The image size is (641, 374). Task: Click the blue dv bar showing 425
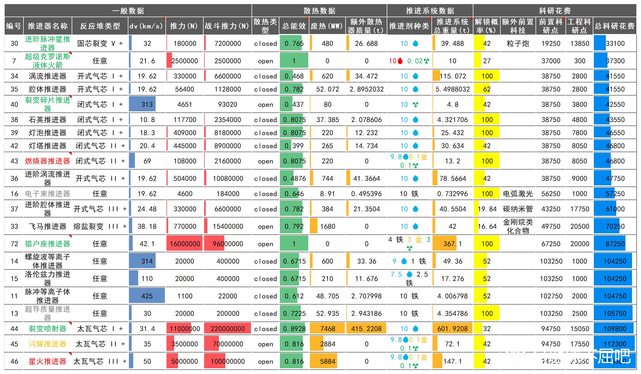[x=147, y=296]
